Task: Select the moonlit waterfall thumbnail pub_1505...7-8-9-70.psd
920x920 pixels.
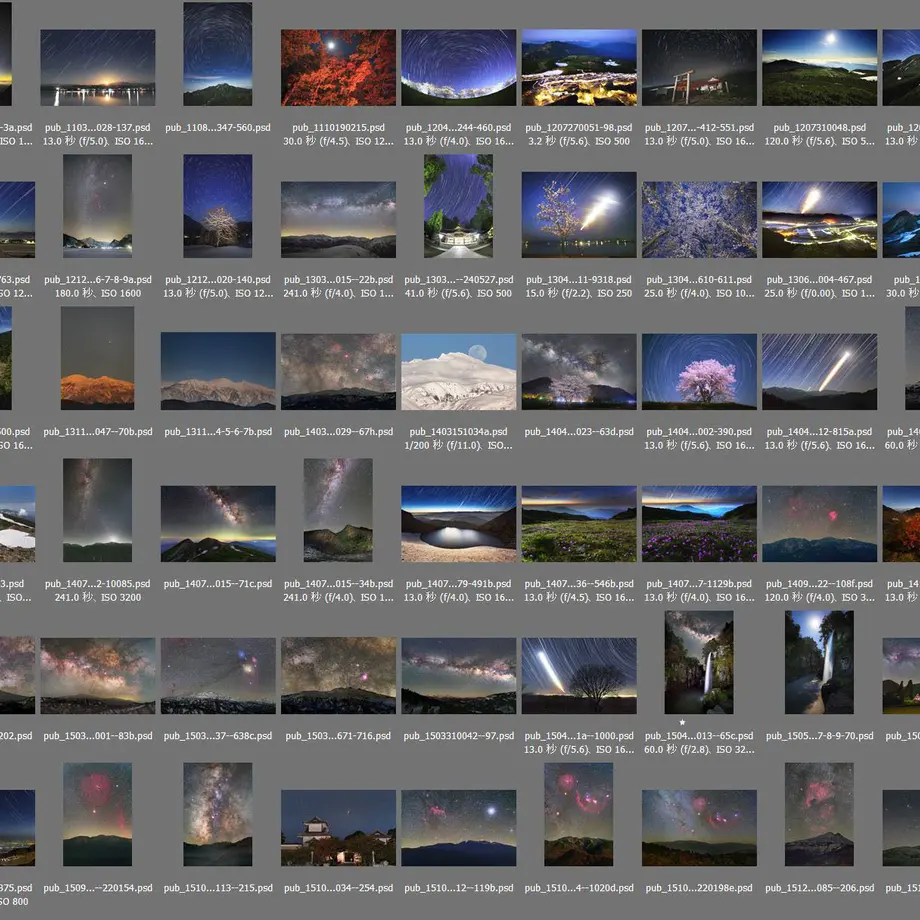Action: coord(819,662)
